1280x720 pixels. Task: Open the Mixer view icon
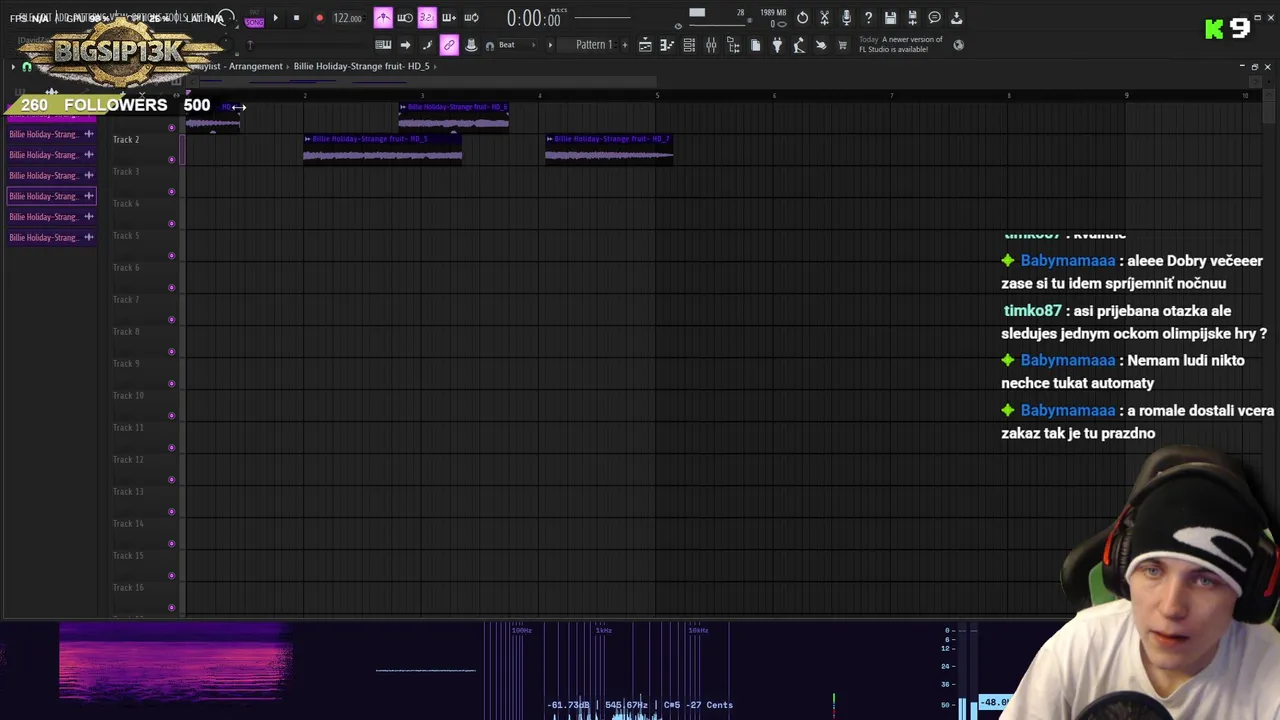pyautogui.click(x=711, y=45)
